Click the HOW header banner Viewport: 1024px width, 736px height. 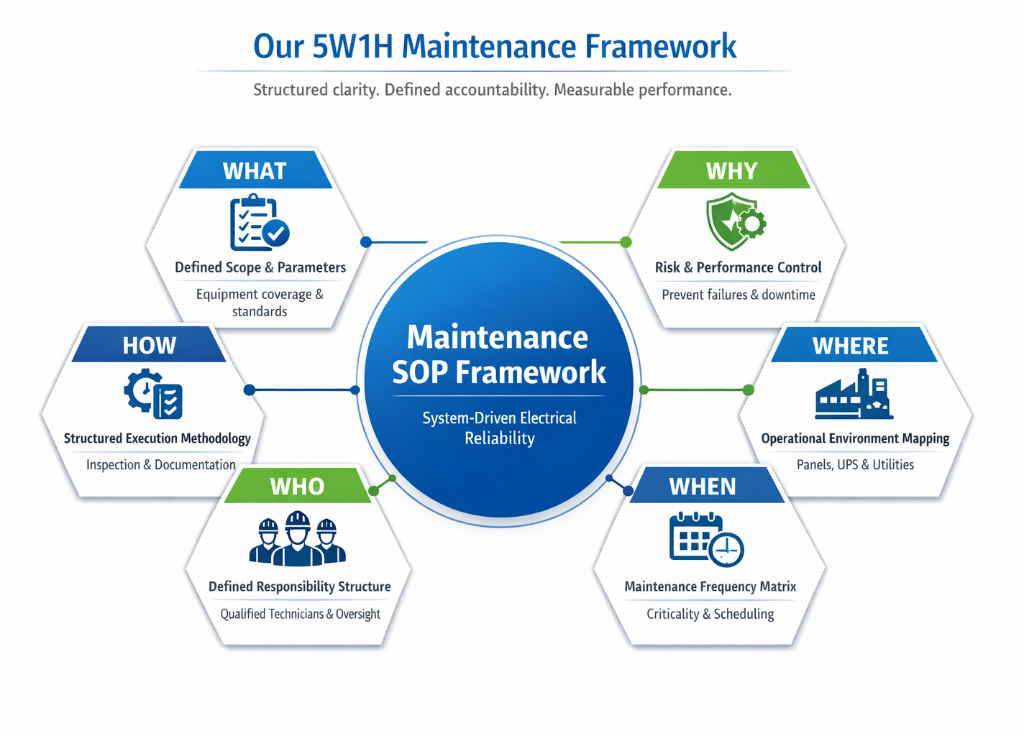[x=149, y=346]
